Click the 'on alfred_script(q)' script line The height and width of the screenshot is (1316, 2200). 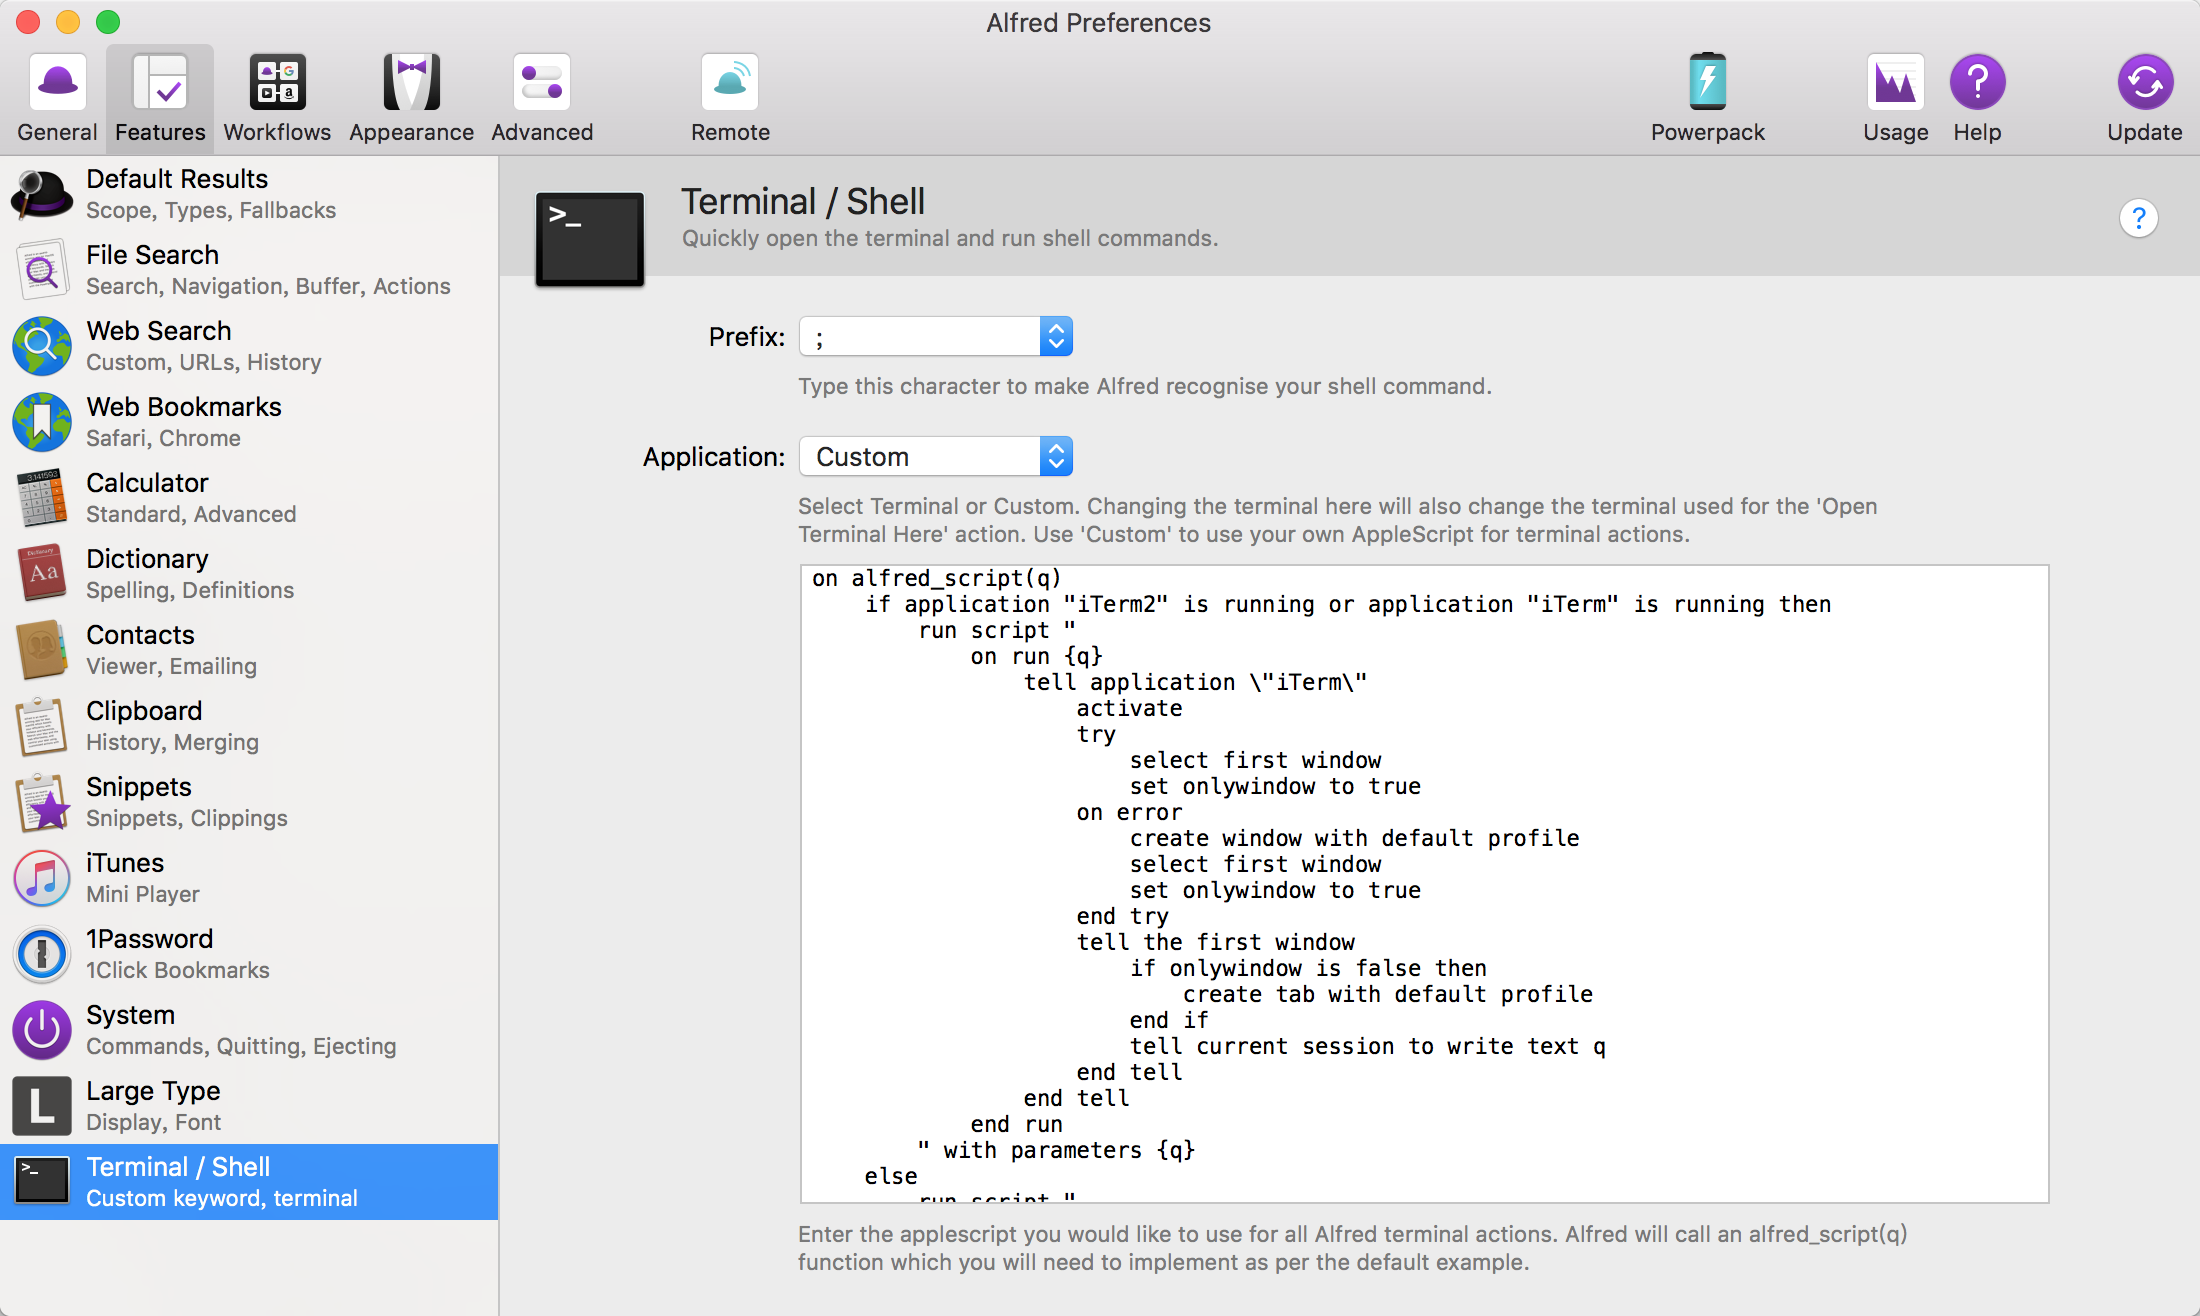[936, 578]
